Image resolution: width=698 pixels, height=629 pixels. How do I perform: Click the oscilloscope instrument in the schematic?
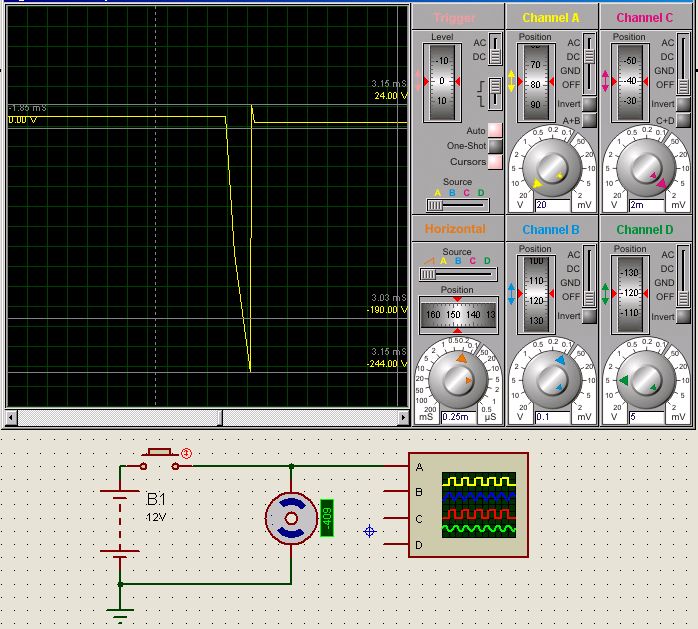tap(468, 505)
